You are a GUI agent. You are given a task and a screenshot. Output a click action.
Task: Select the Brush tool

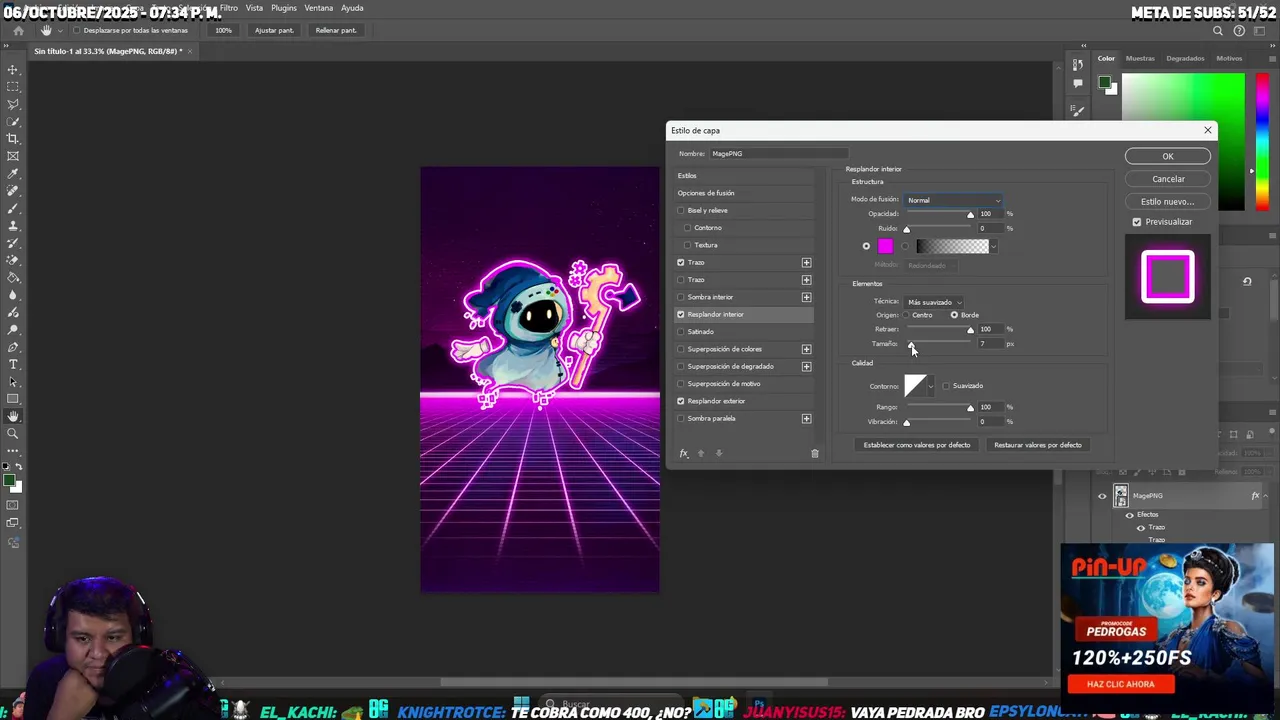[x=13, y=208]
